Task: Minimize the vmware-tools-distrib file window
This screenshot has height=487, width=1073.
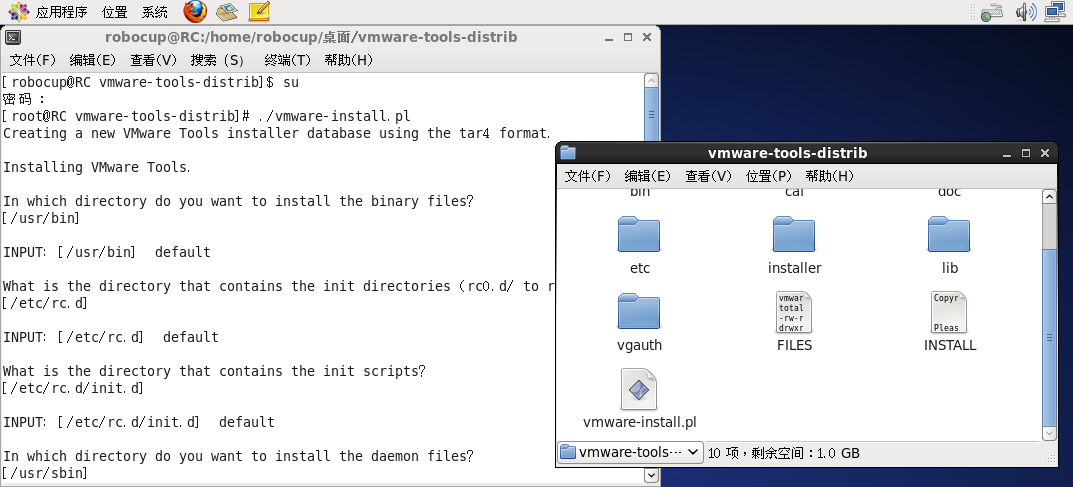Action: click(x=1007, y=153)
